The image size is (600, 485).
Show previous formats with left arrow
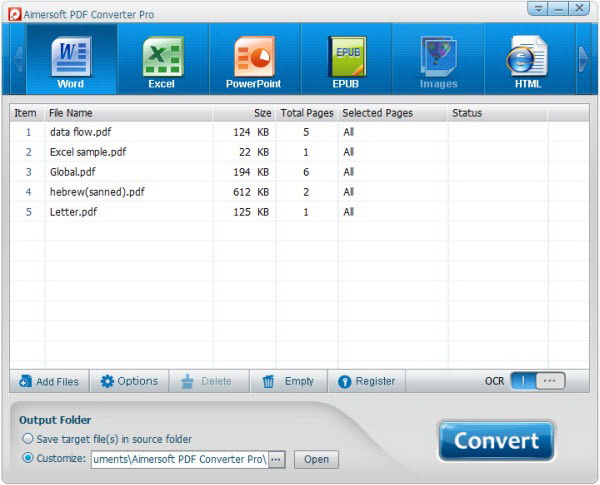[18, 59]
